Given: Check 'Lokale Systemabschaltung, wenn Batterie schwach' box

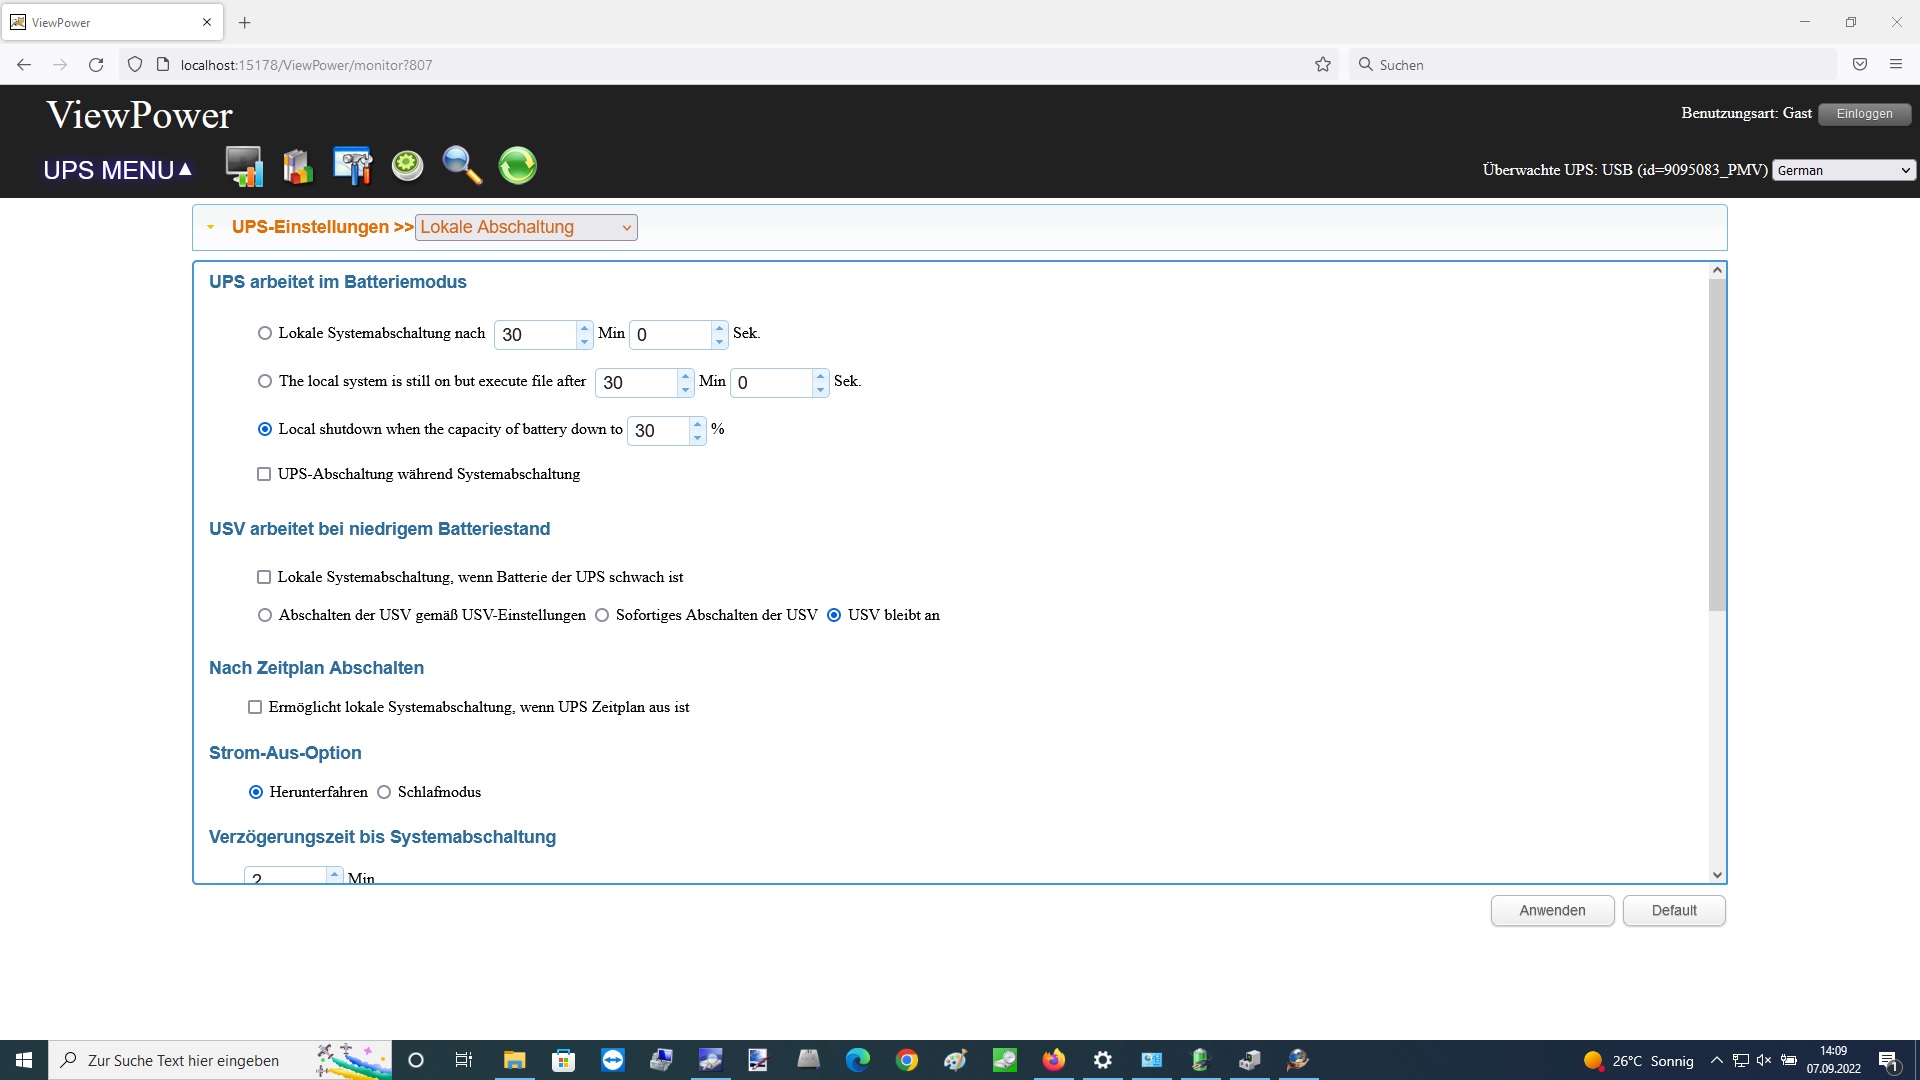Looking at the screenshot, I should pyautogui.click(x=264, y=577).
